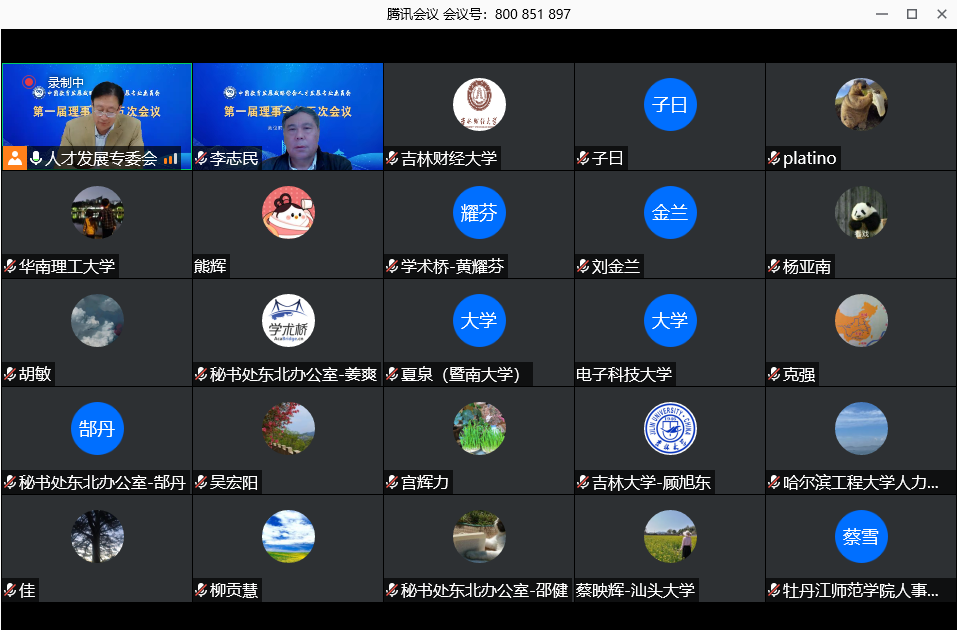Click the muted mic icon beside 胡敏
The width and height of the screenshot is (957, 630).
[10, 374]
